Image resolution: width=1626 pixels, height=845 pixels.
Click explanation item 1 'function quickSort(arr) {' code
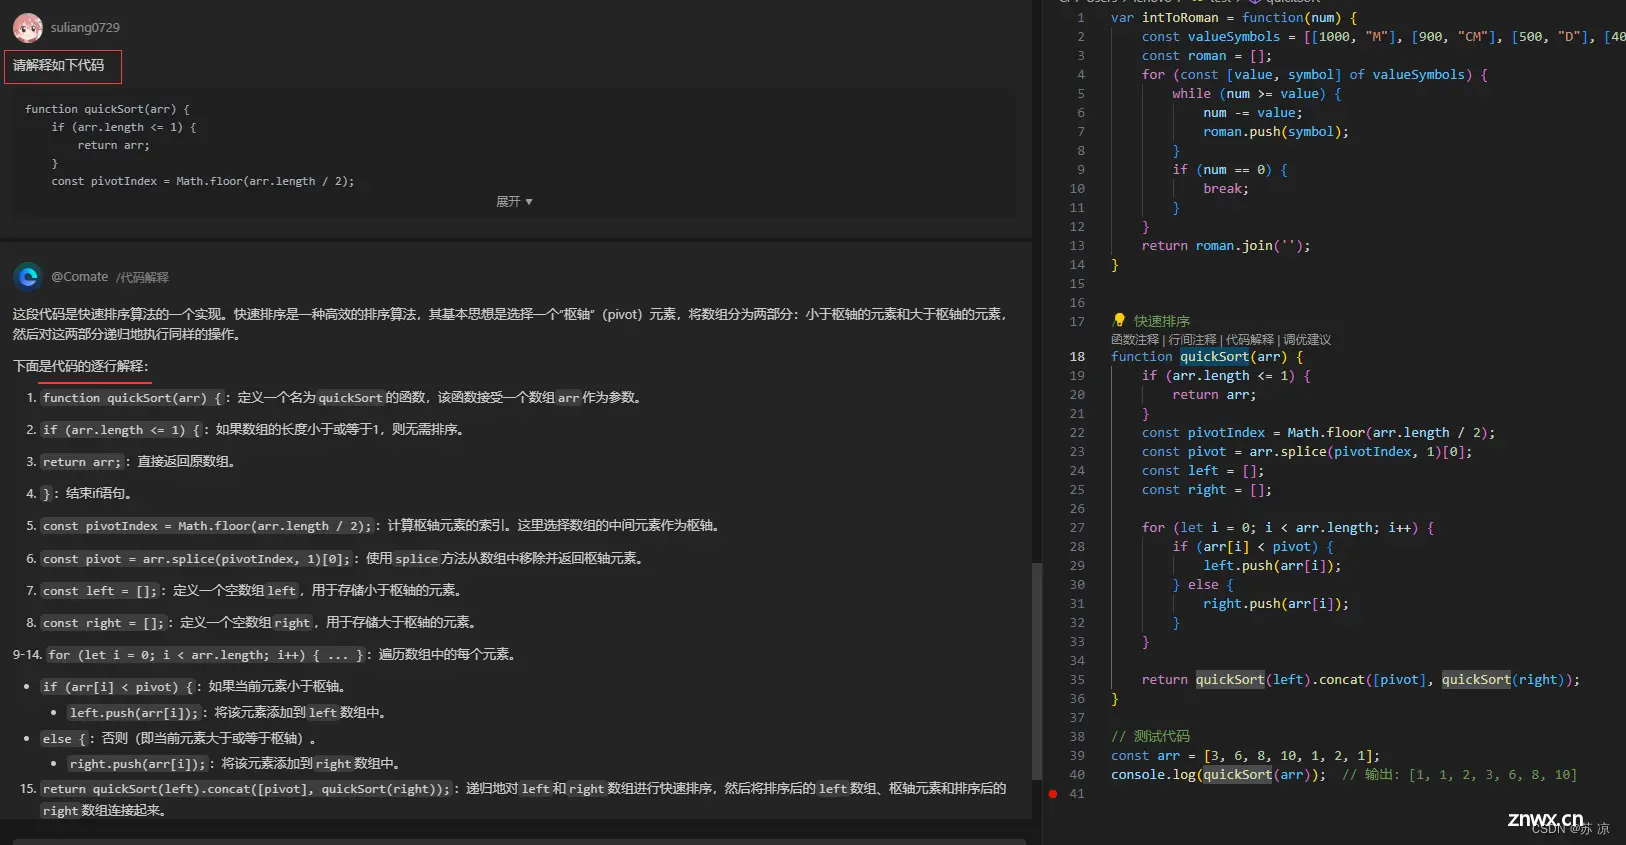coord(134,398)
